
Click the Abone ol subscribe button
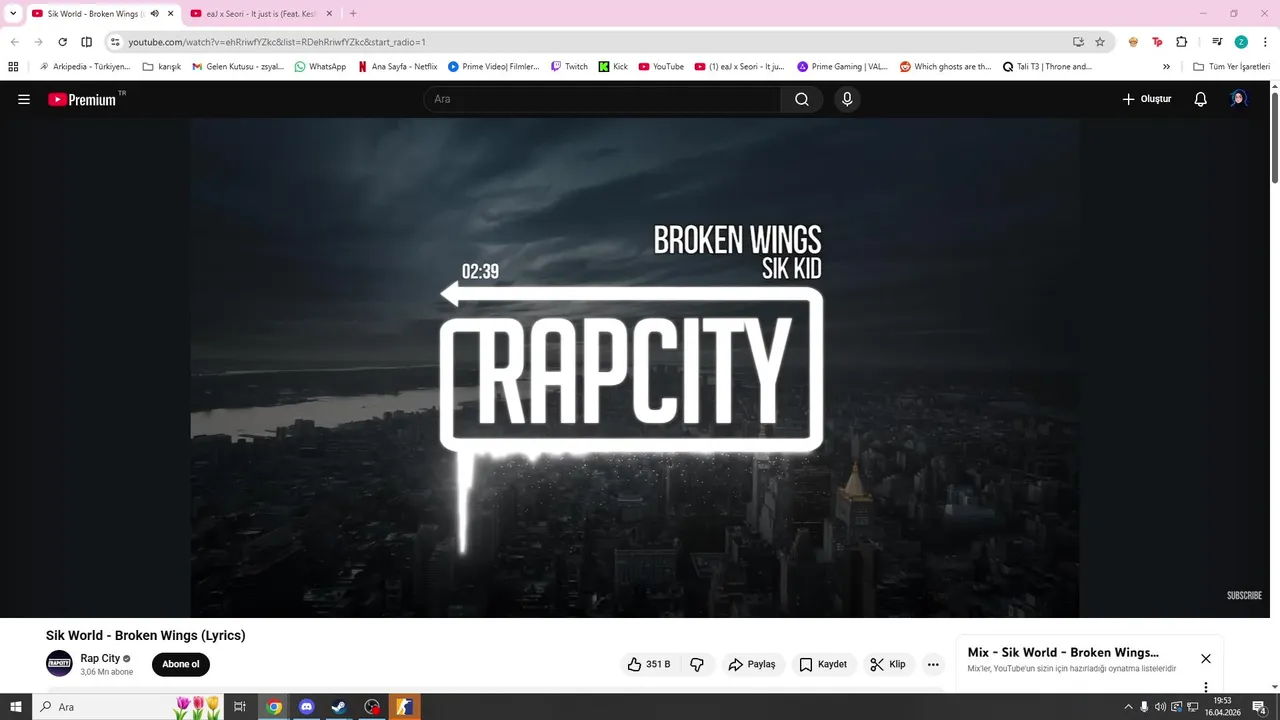pos(181,664)
